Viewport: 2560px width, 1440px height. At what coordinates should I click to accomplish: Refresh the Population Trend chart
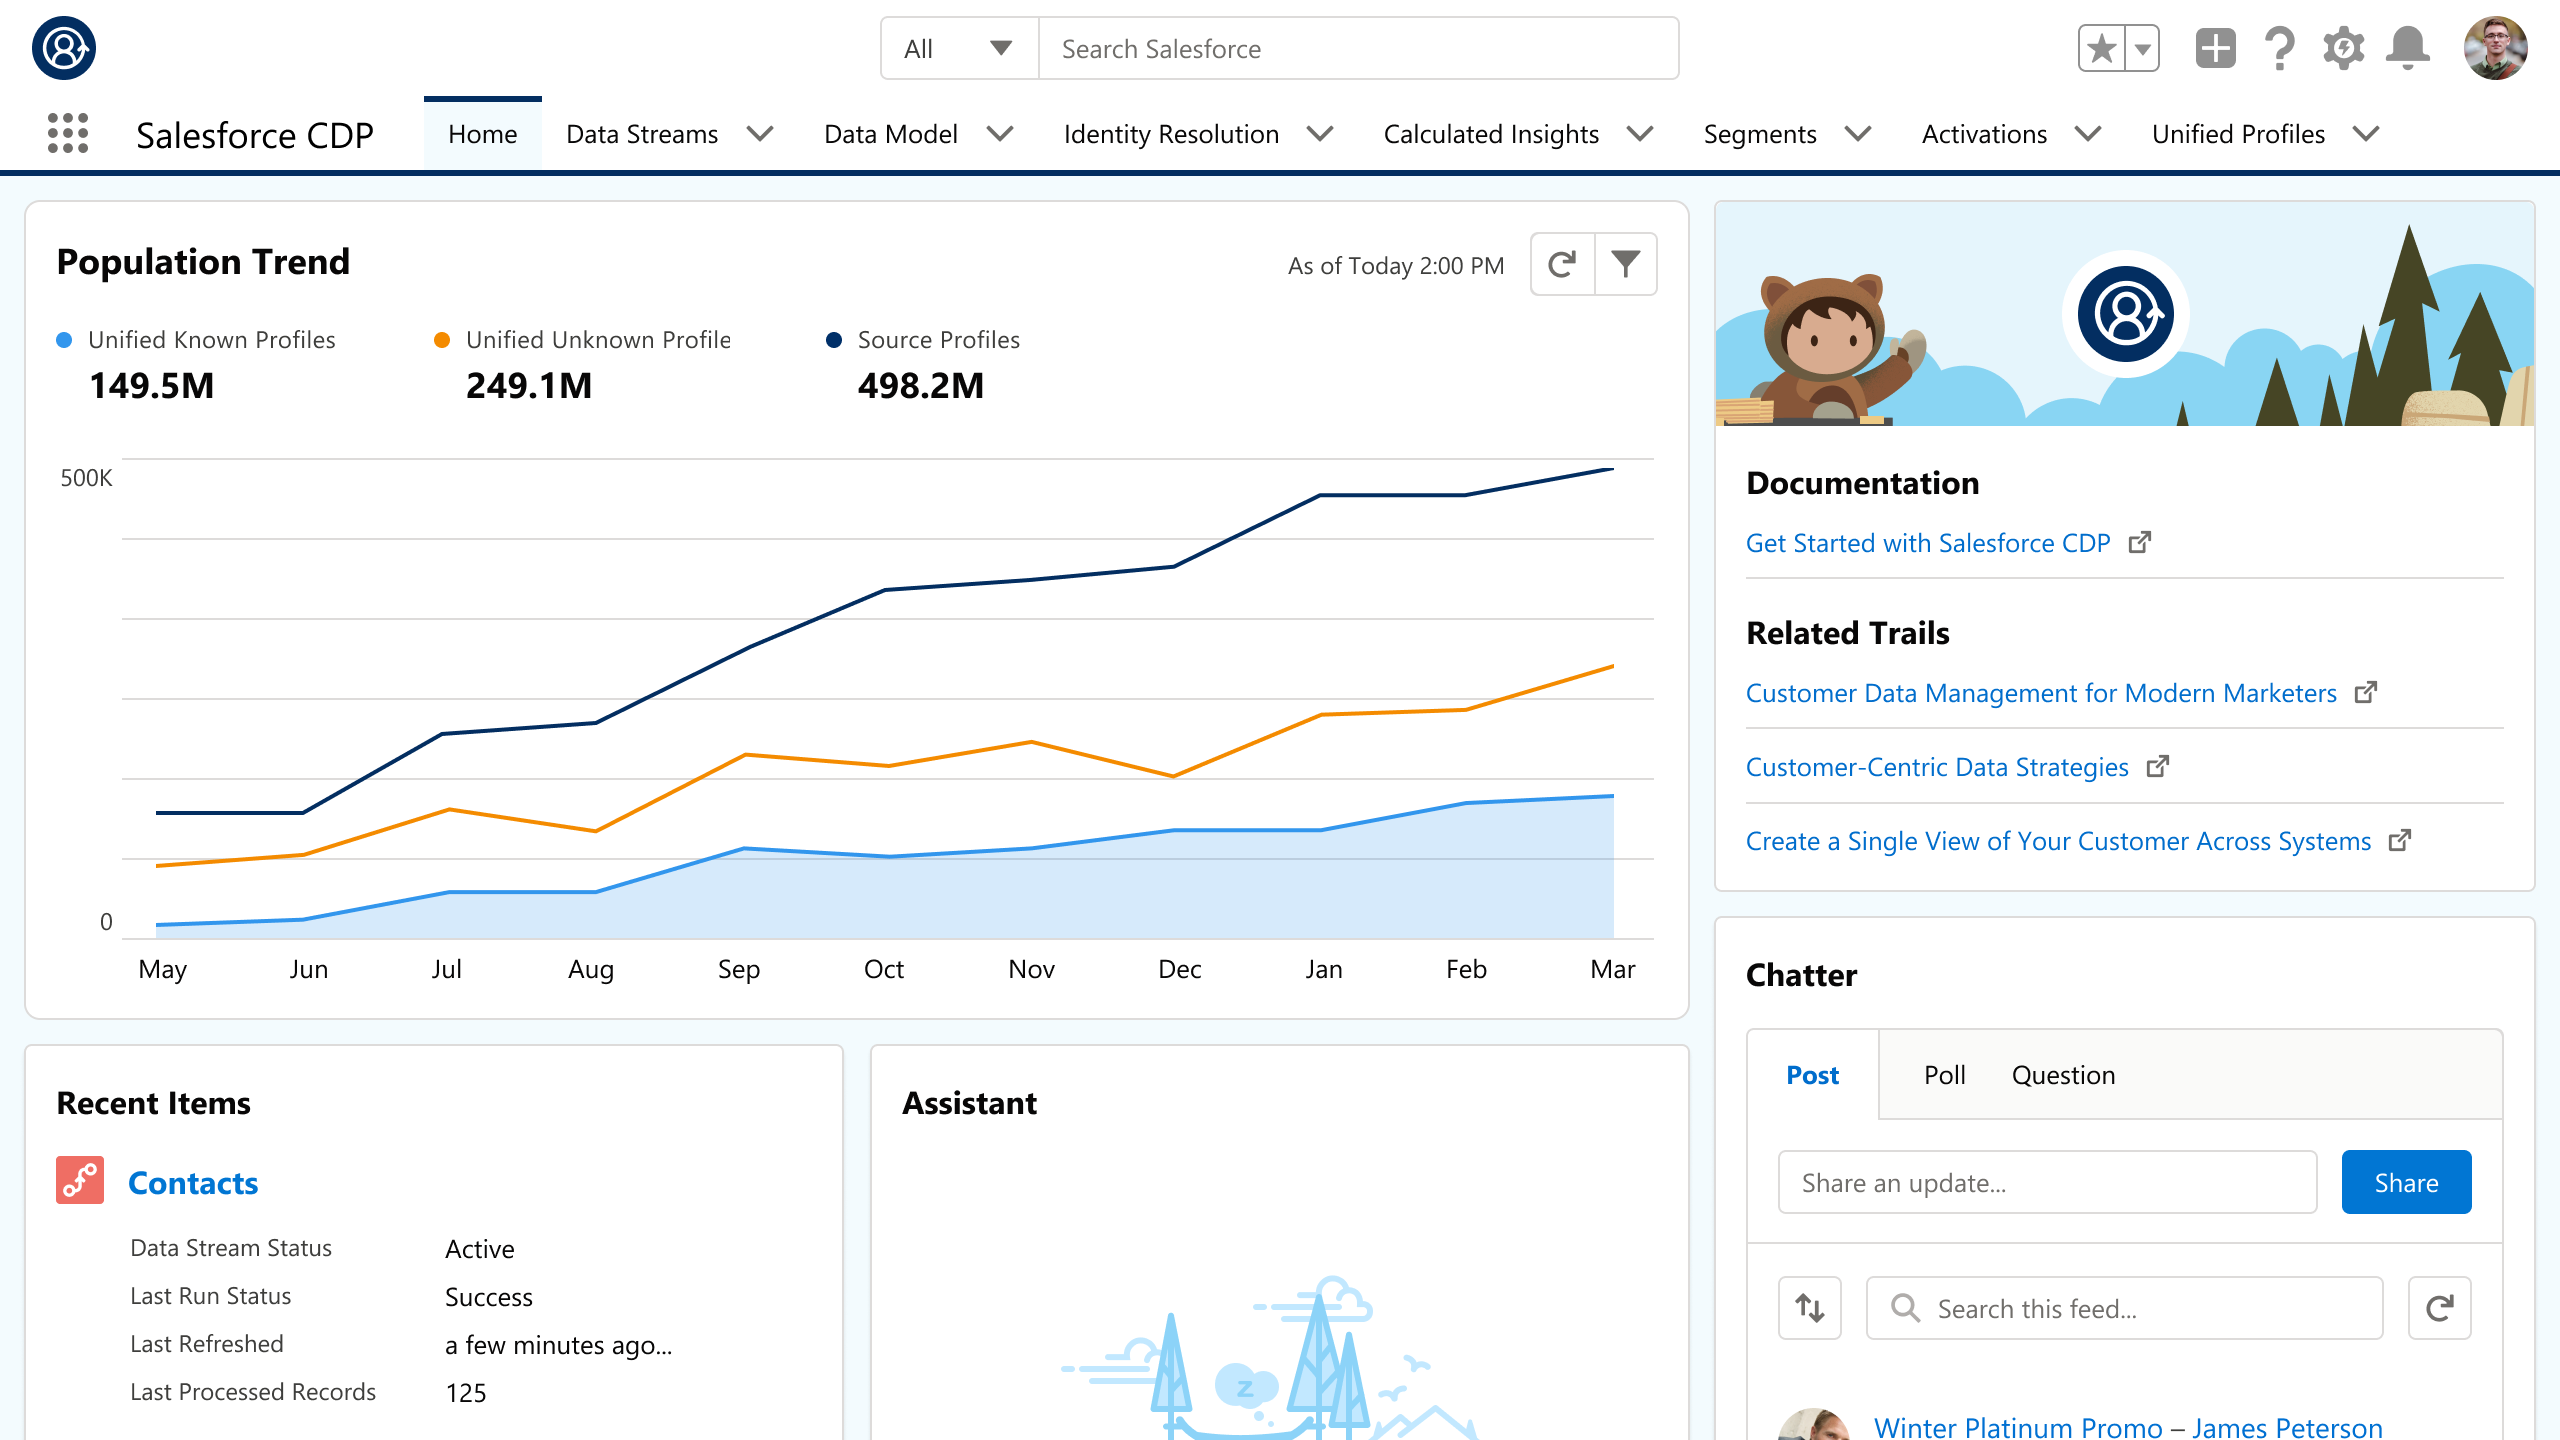[x=1560, y=264]
